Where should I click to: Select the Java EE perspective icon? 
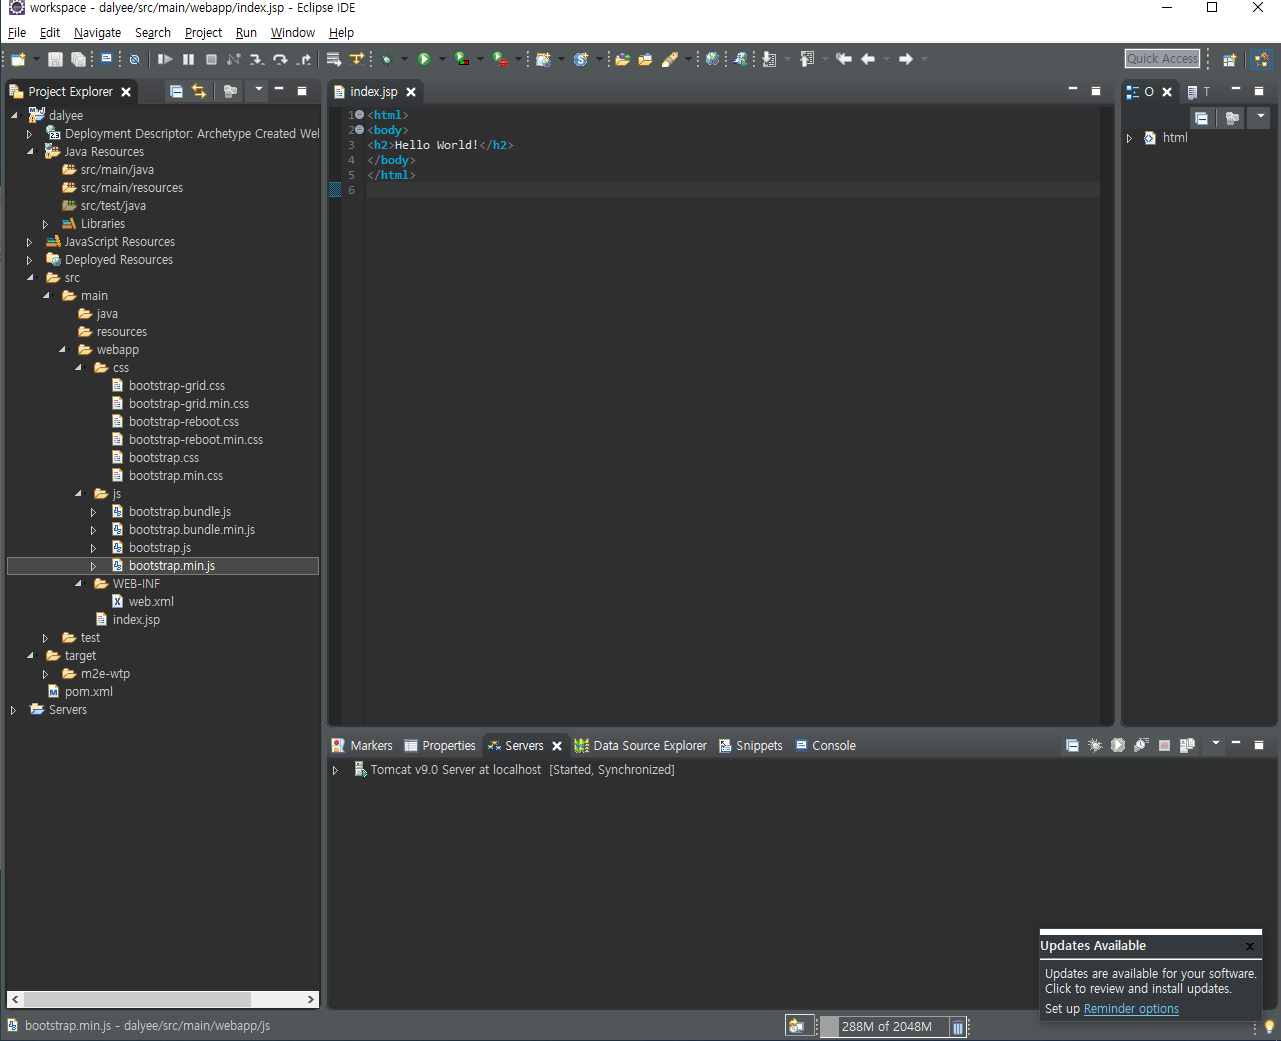click(x=1261, y=59)
